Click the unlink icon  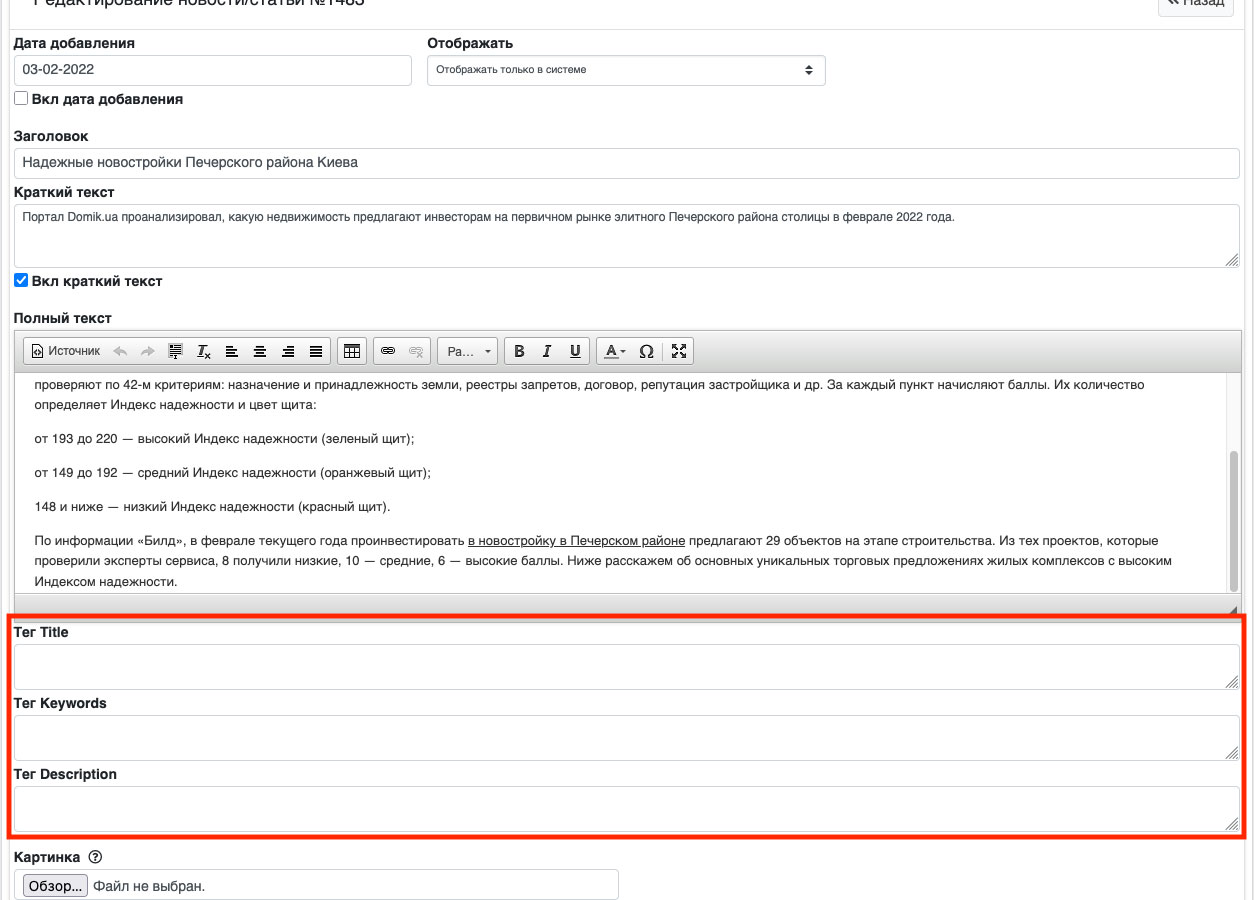(416, 351)
